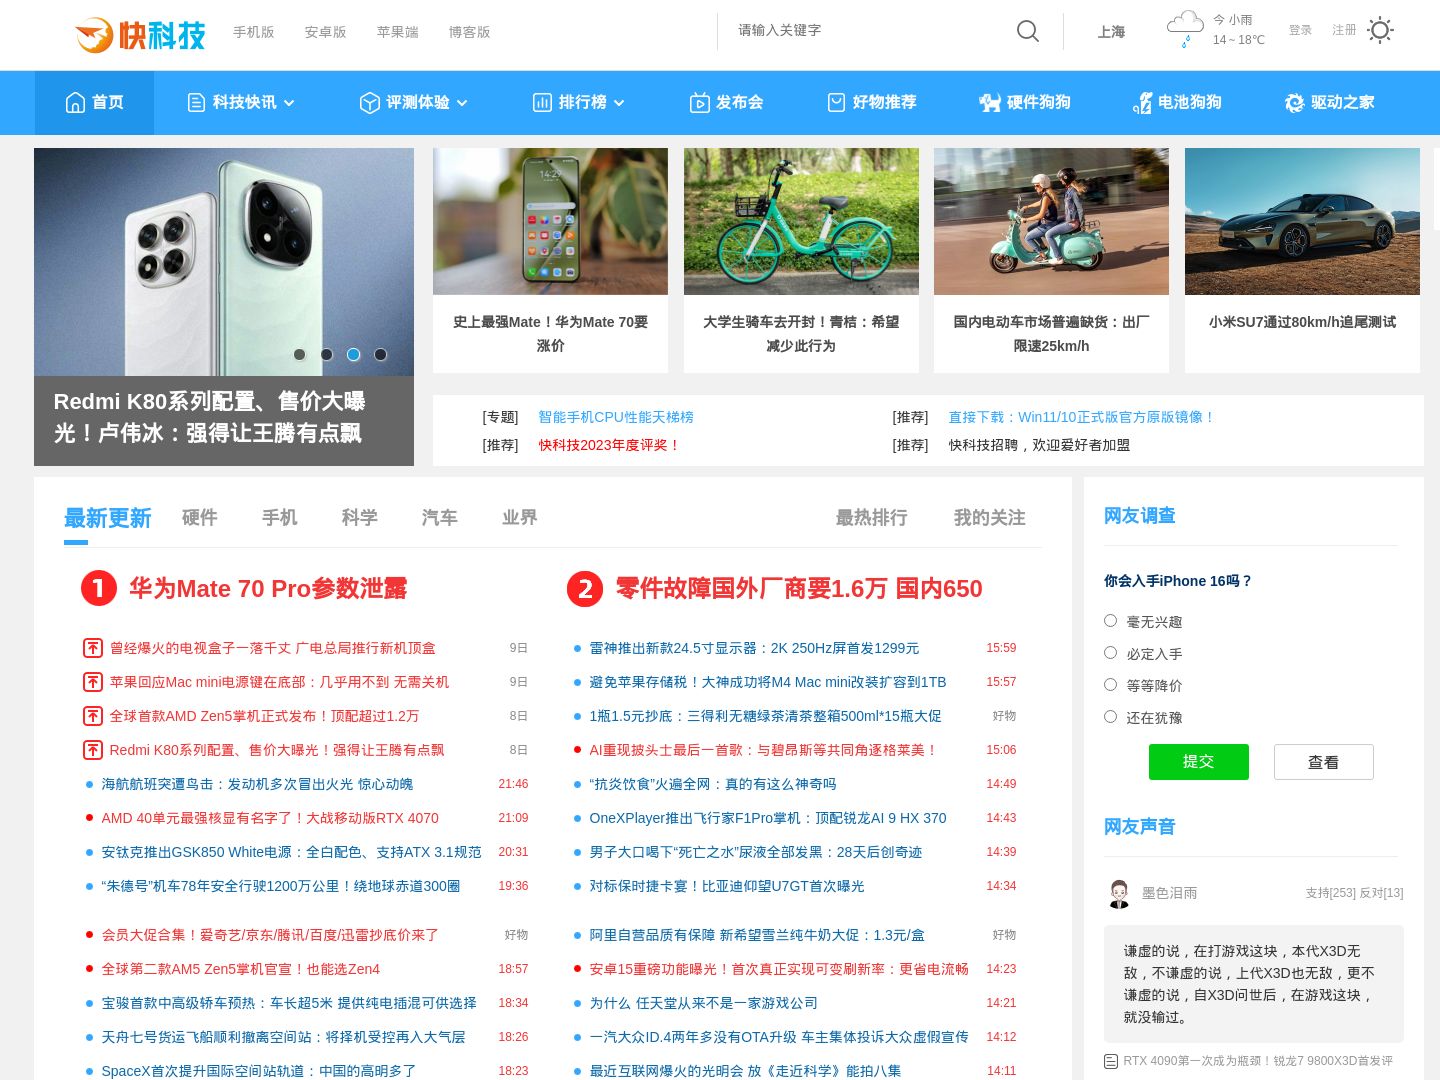Expand the 排行榜 dropdown menu
The image size is (1440, 1080).
click(x=579, y=102)
